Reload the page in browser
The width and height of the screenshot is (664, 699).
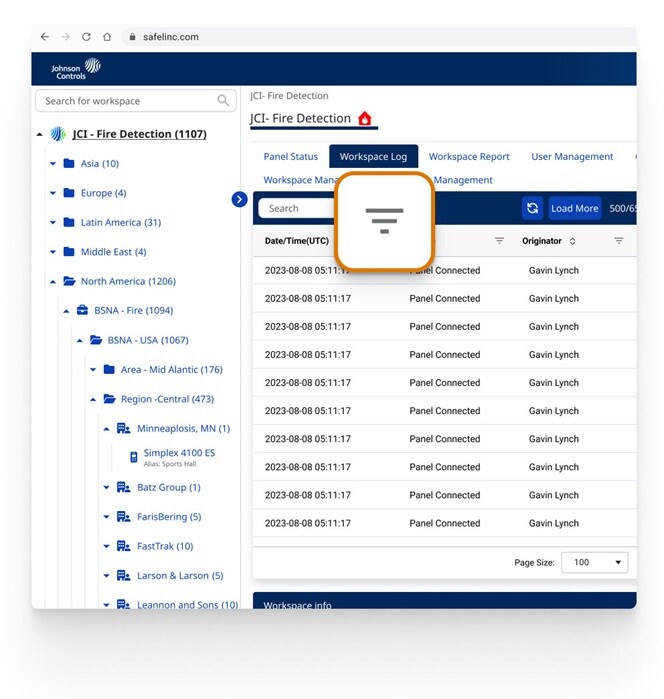(x=87, y=37)
